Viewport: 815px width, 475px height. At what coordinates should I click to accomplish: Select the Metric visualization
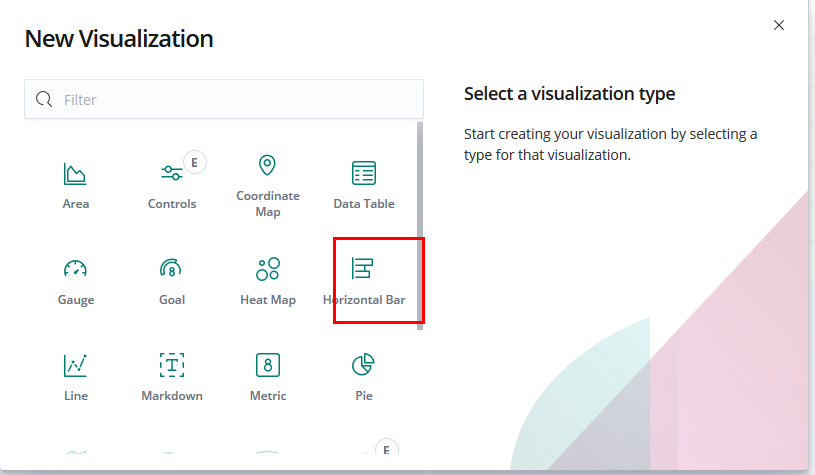(x=268, y=377)
